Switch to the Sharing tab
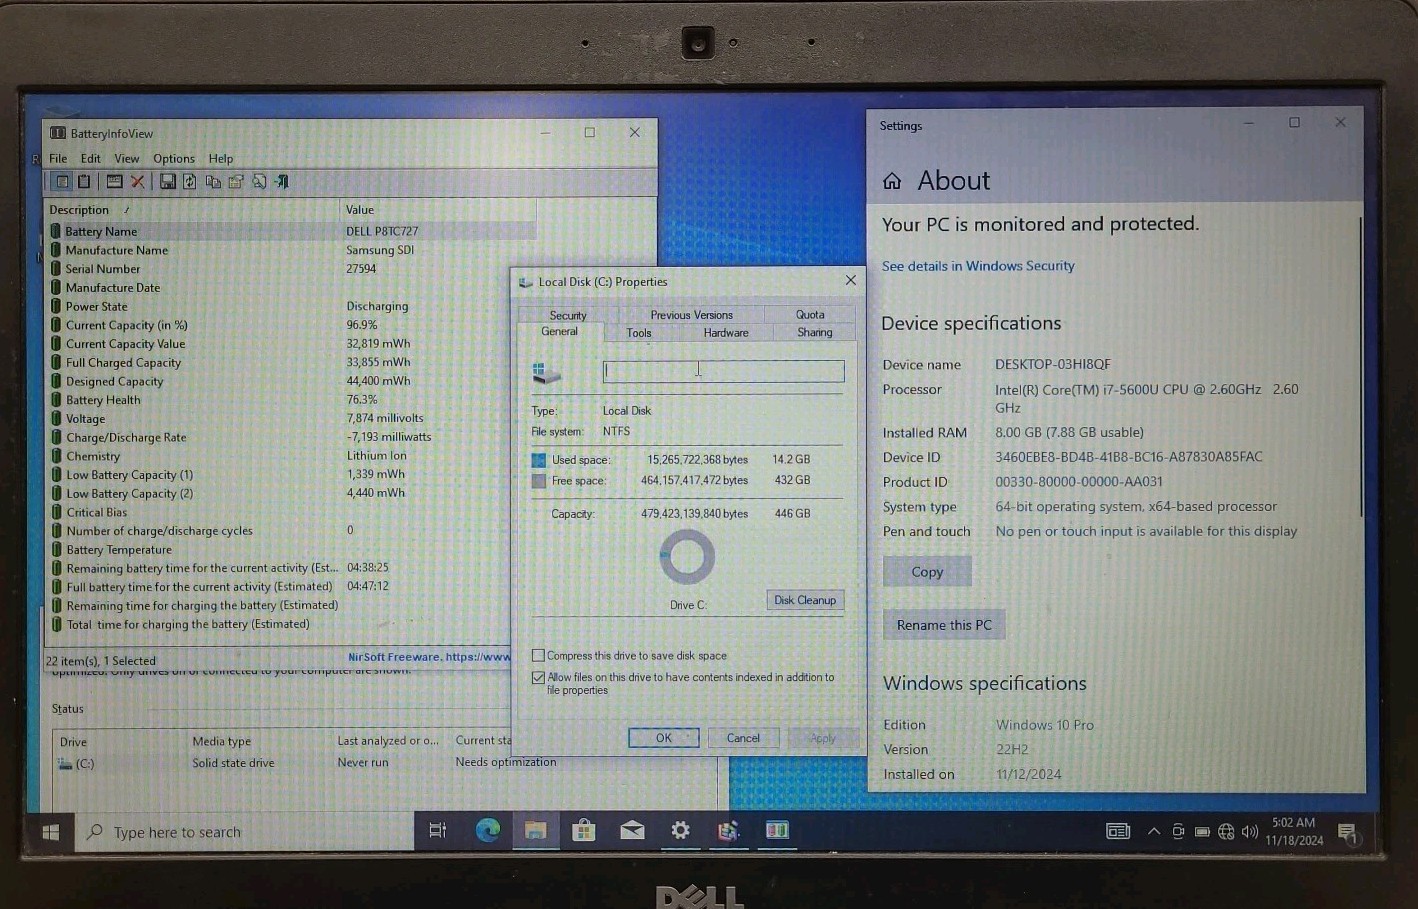Screen dimensions: 1418x909 tap(815, 333)
